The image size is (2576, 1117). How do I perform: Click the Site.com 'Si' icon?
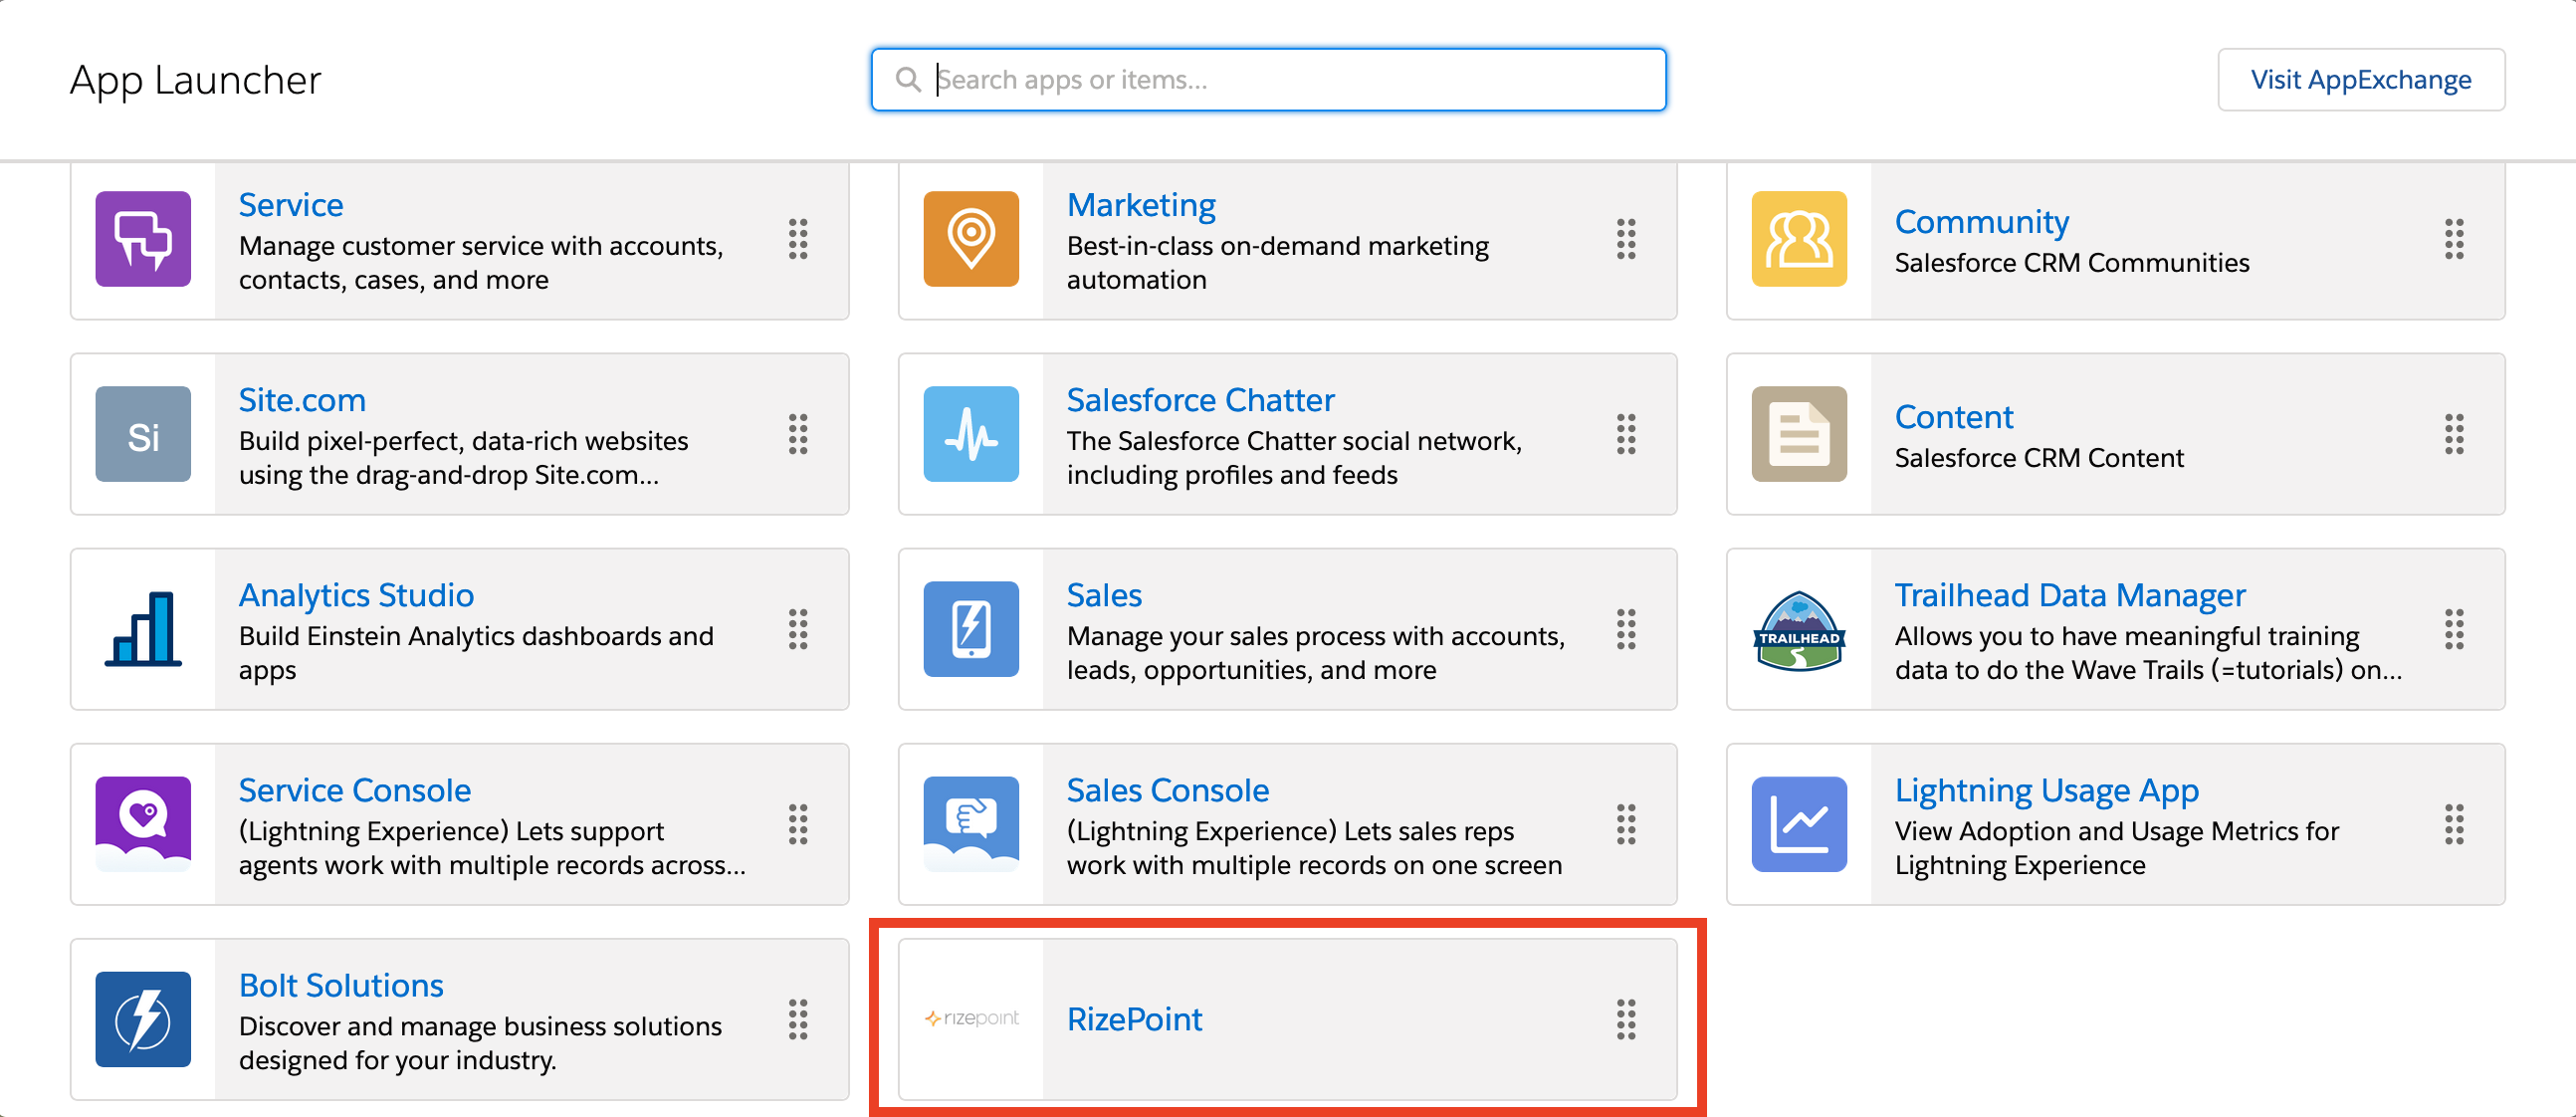[143, 434]
